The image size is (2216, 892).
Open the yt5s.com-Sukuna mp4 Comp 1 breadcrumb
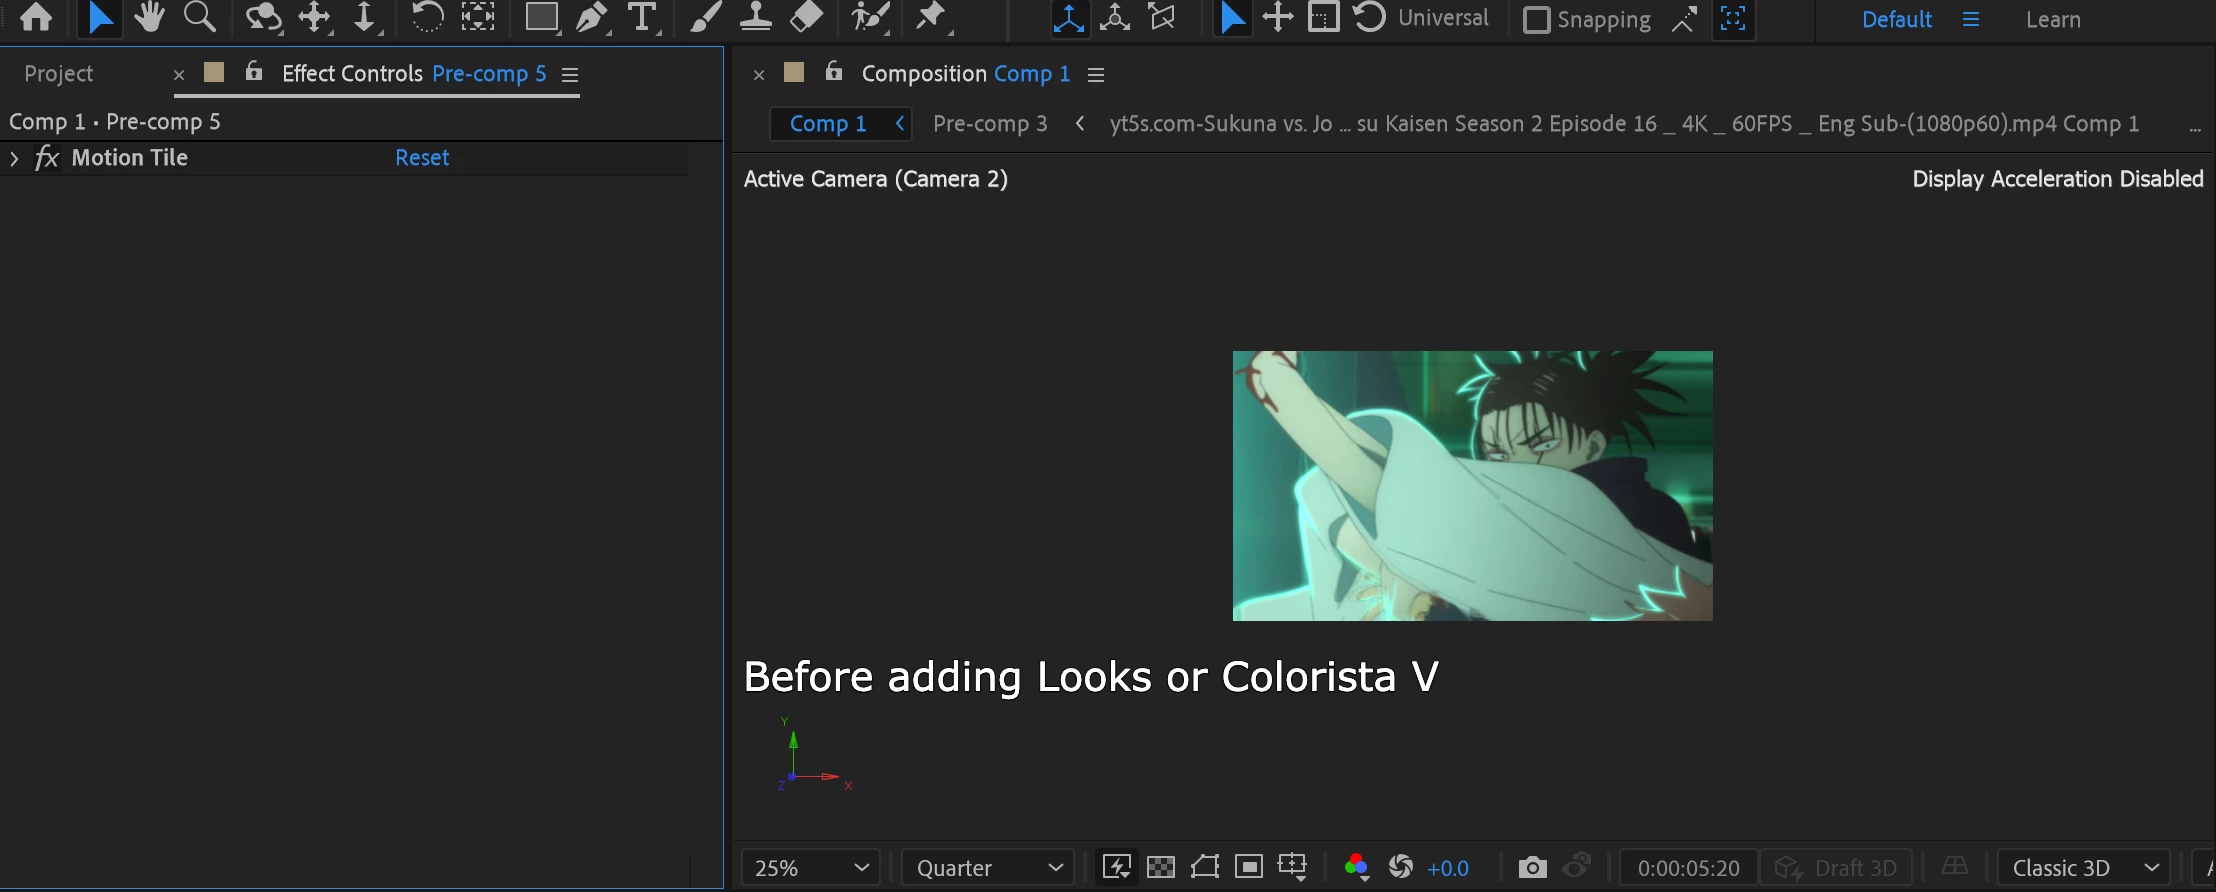(x=1624, y=124)
